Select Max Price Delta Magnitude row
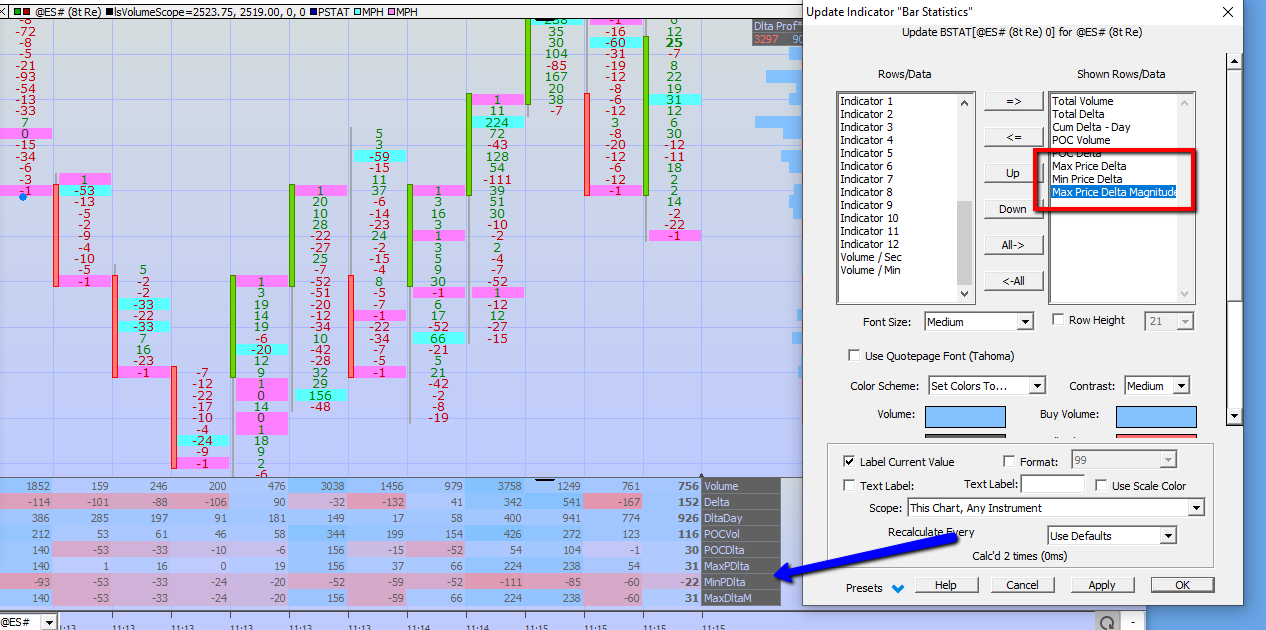 [1113, 192]
